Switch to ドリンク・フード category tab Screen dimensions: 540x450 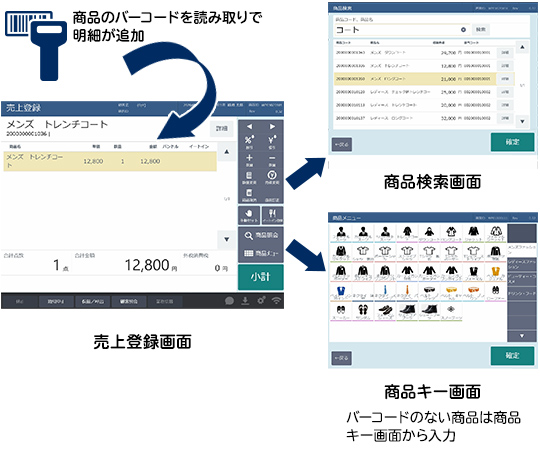[x=521, y=293]
